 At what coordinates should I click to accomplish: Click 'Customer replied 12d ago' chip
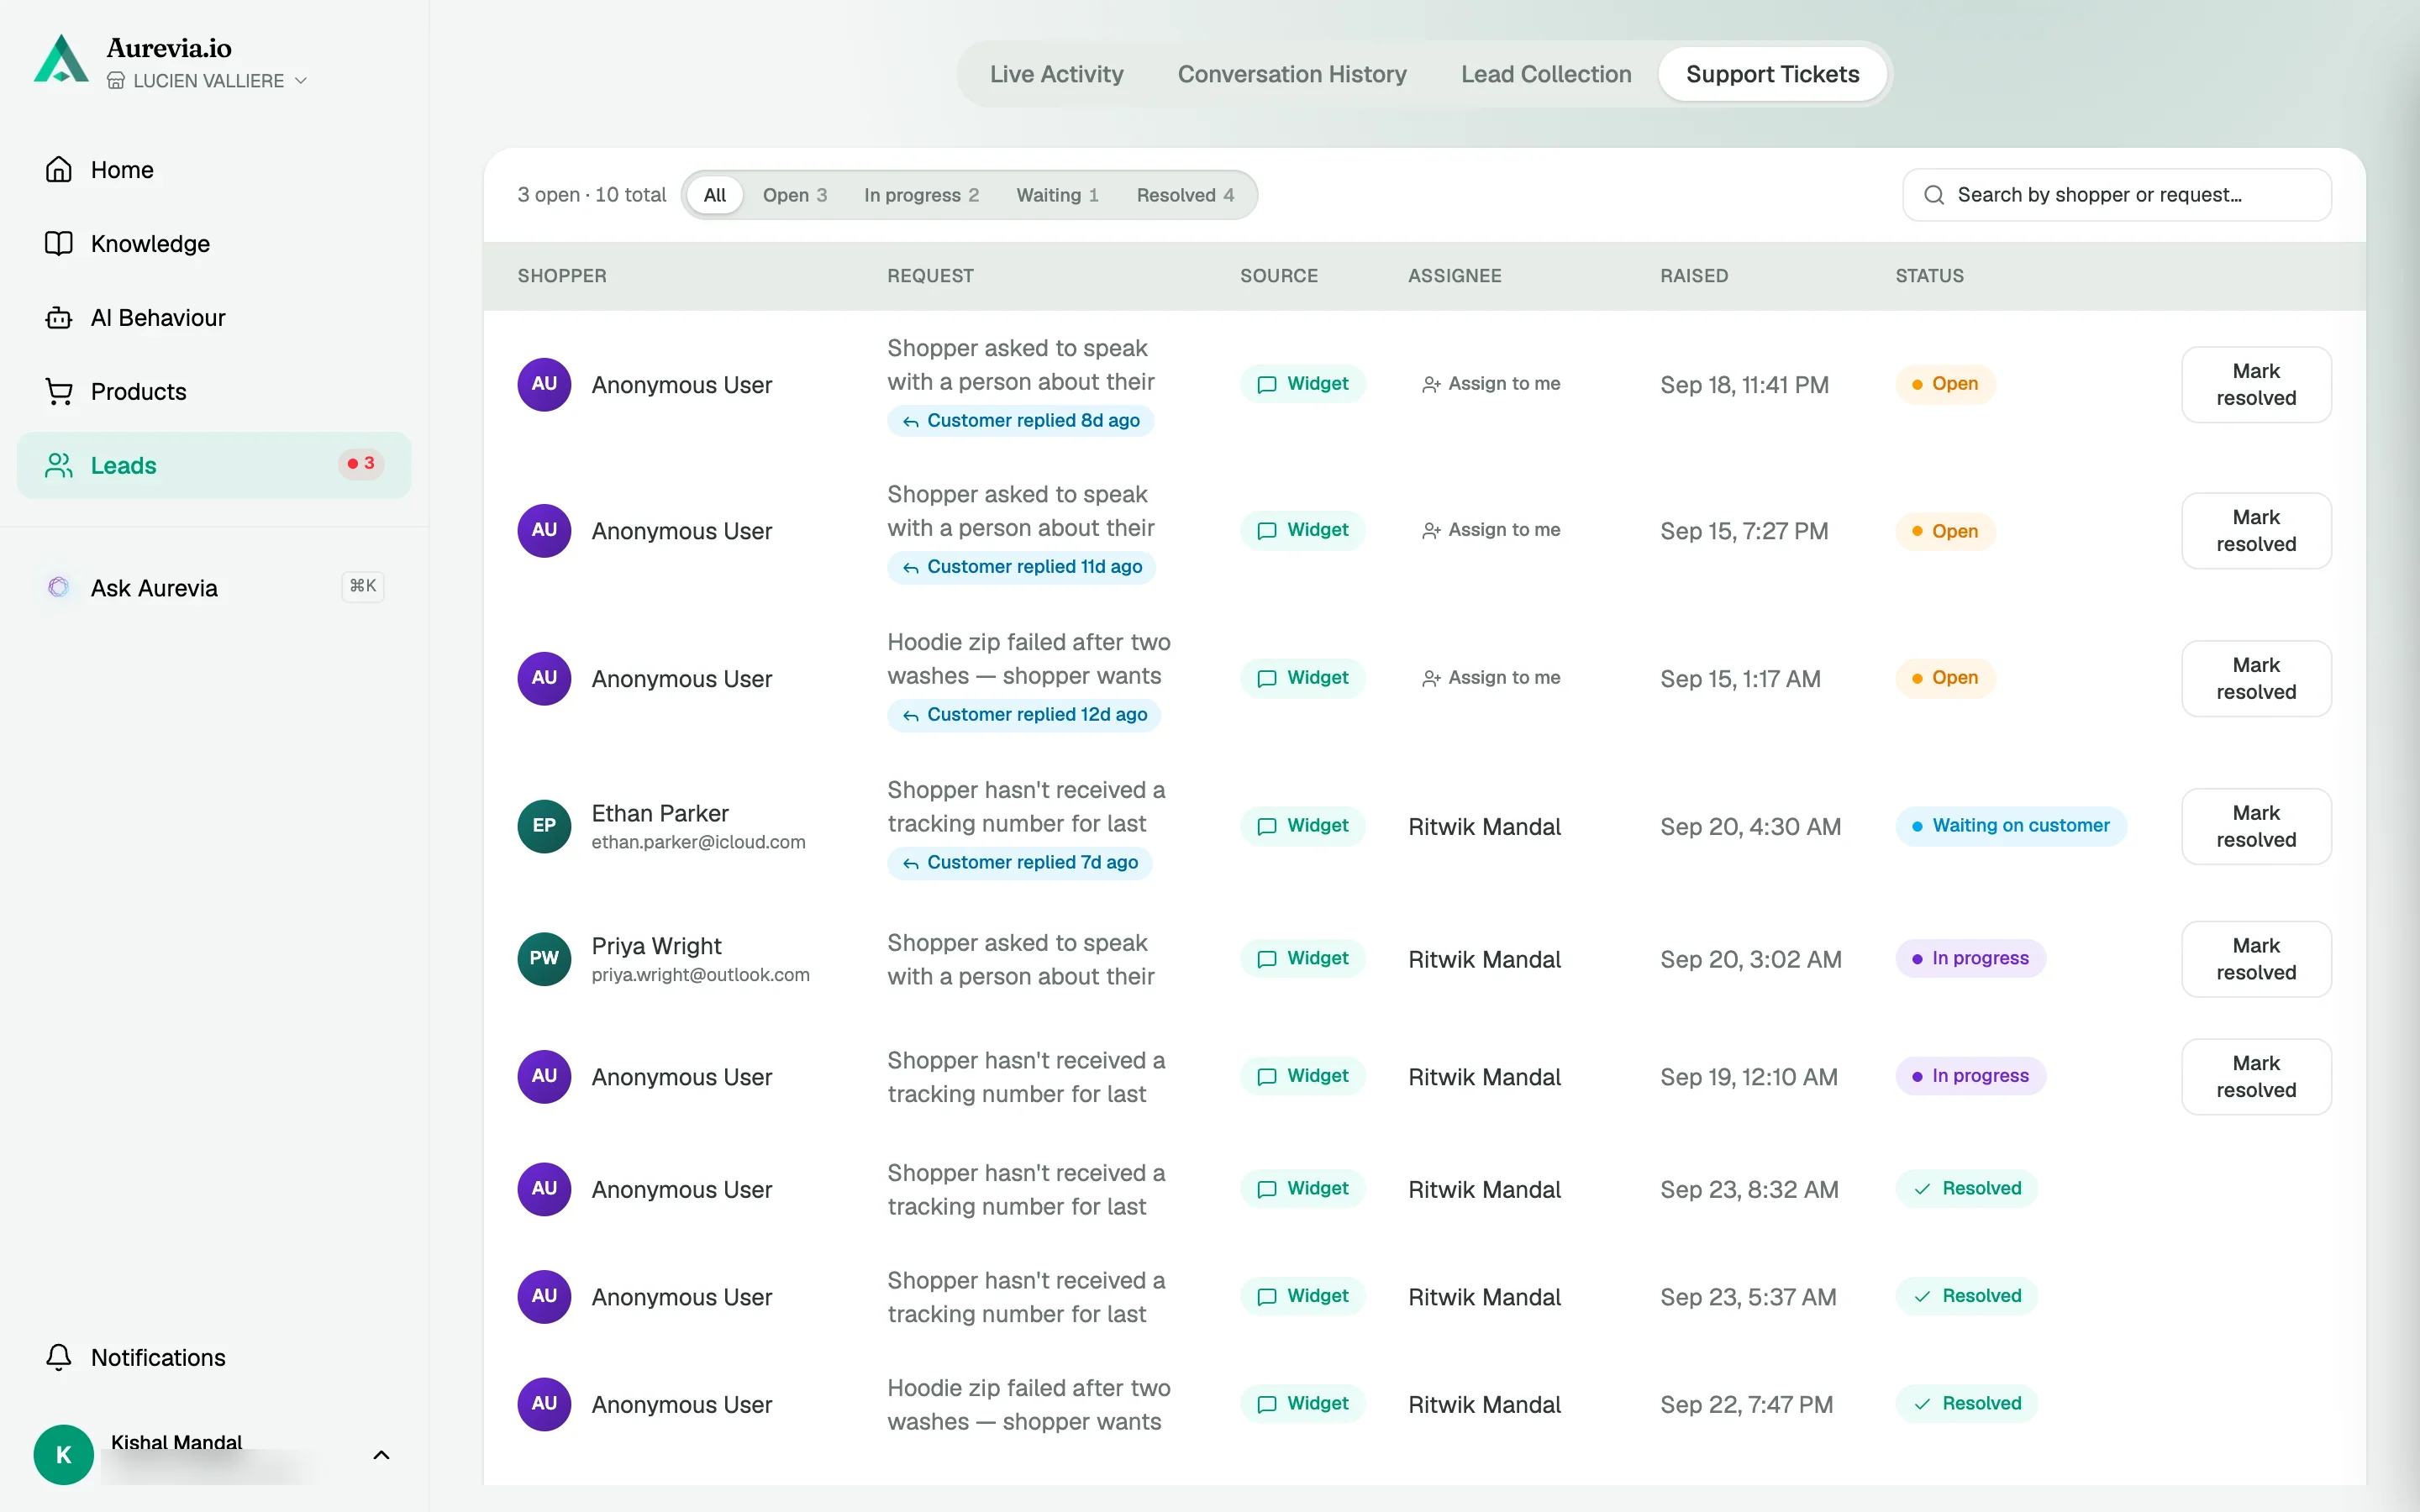(x=1024, y=715)
